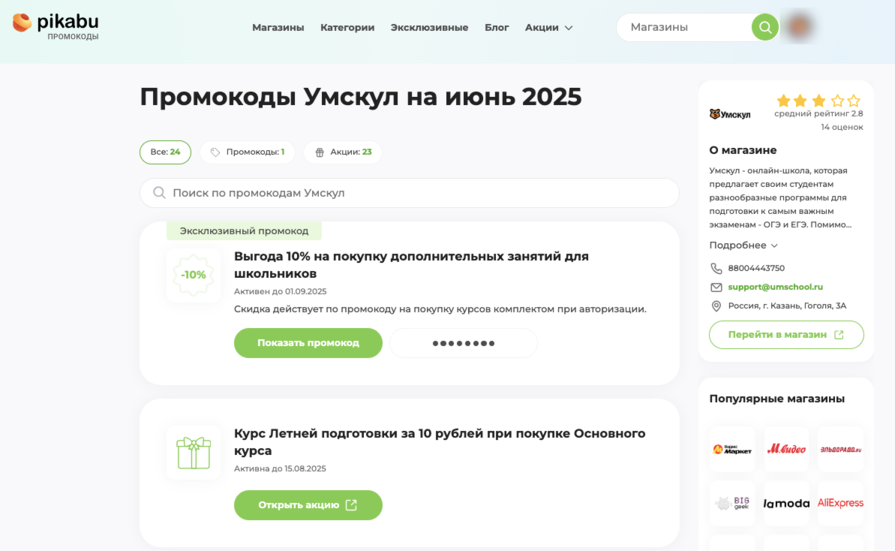Viewport: 895px width, 551px height.
Task: Open the Pikabu promo codes logo
Action: point(55,26)
